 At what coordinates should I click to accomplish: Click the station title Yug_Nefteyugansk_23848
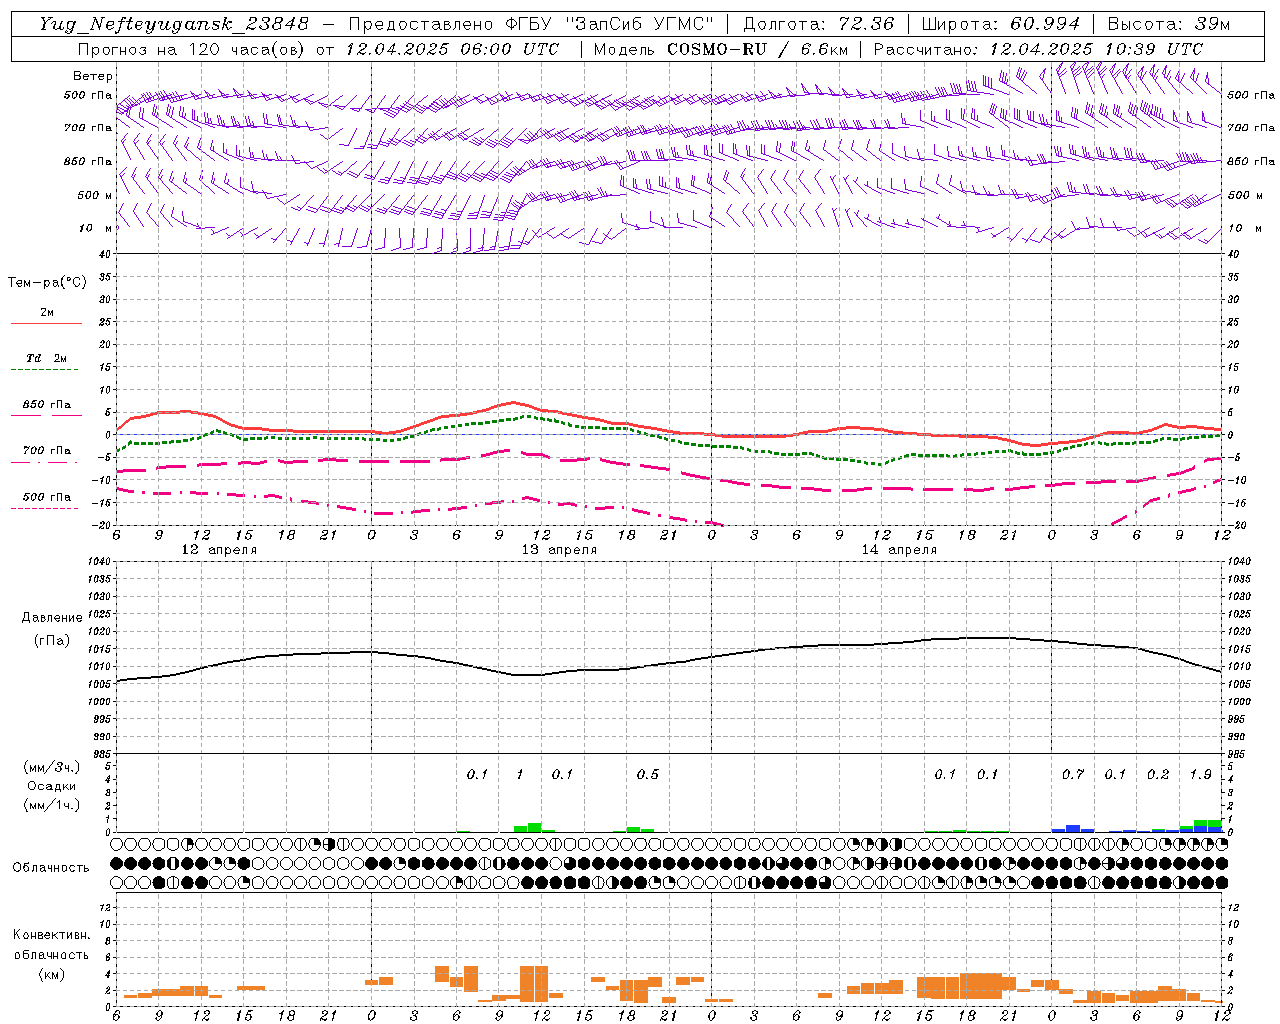174,24
